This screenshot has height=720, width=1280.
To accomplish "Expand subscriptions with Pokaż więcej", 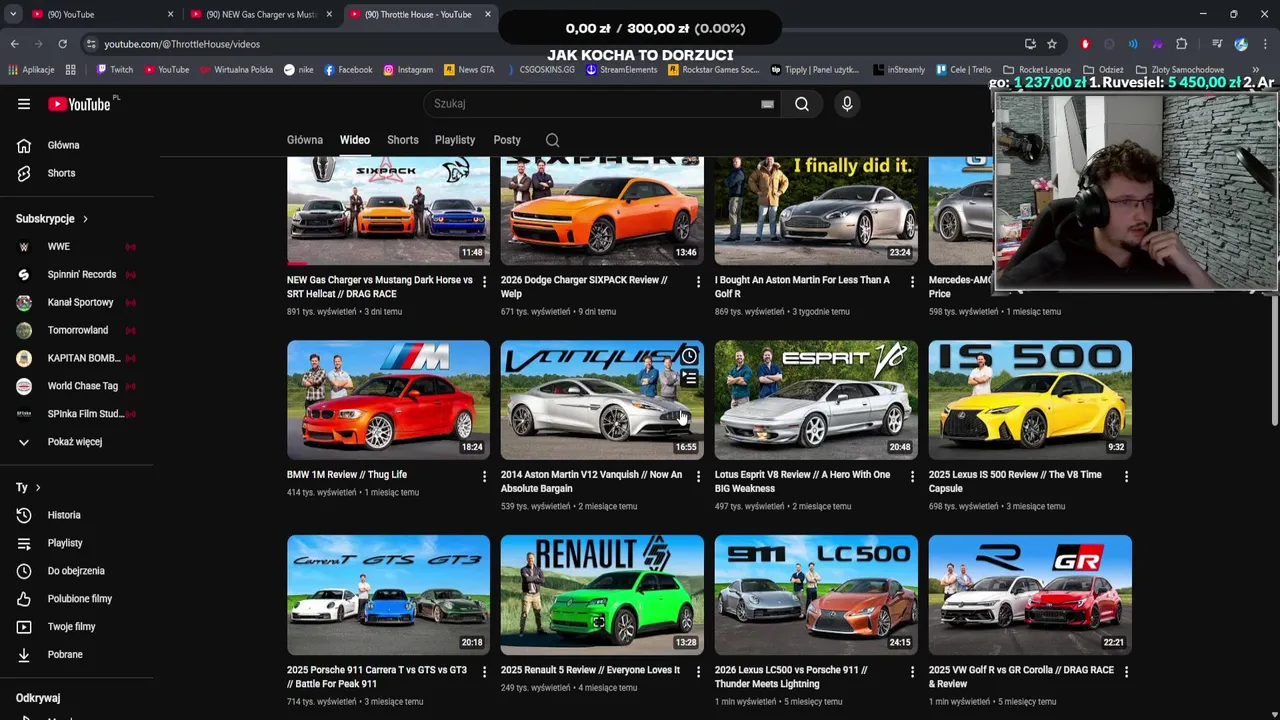I will coord(76,442).
